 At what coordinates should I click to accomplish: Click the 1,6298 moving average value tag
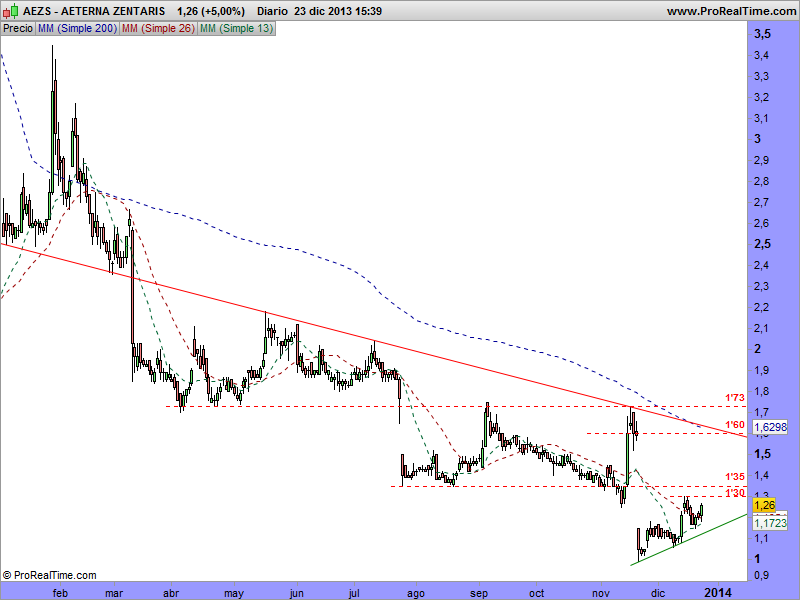770,427
